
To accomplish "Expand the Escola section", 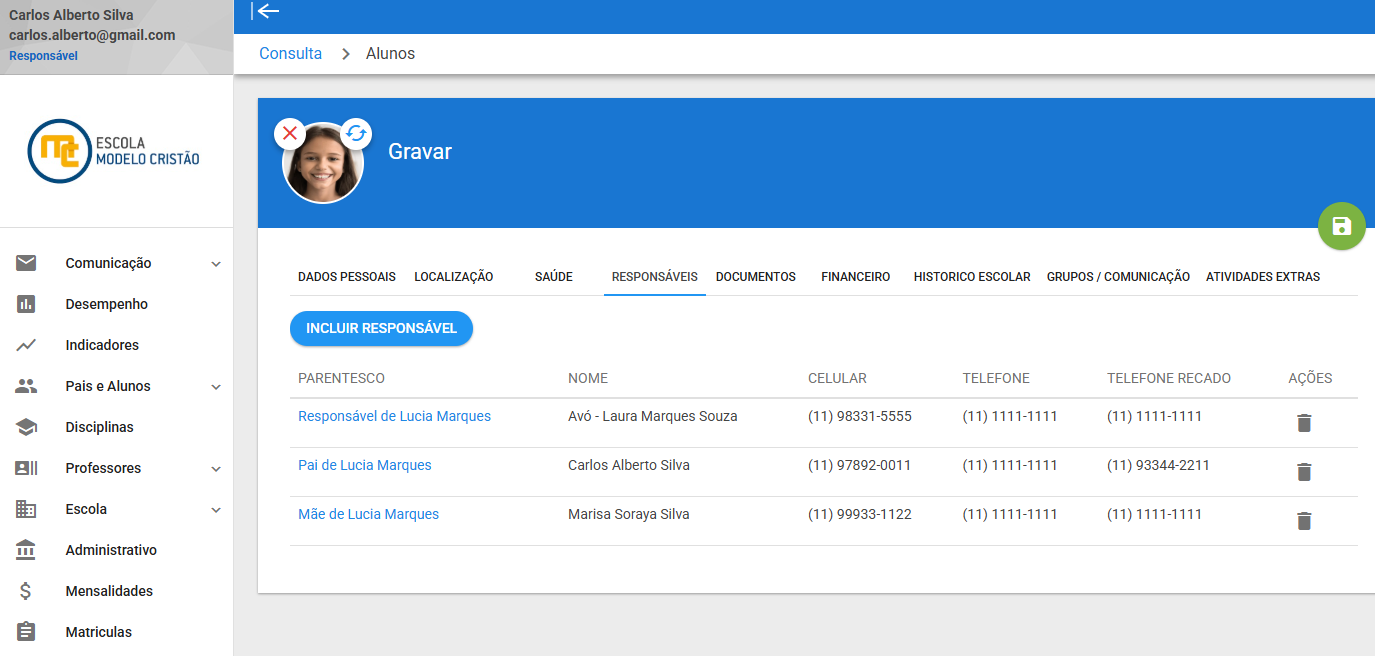I will click(x=215, y=508).
